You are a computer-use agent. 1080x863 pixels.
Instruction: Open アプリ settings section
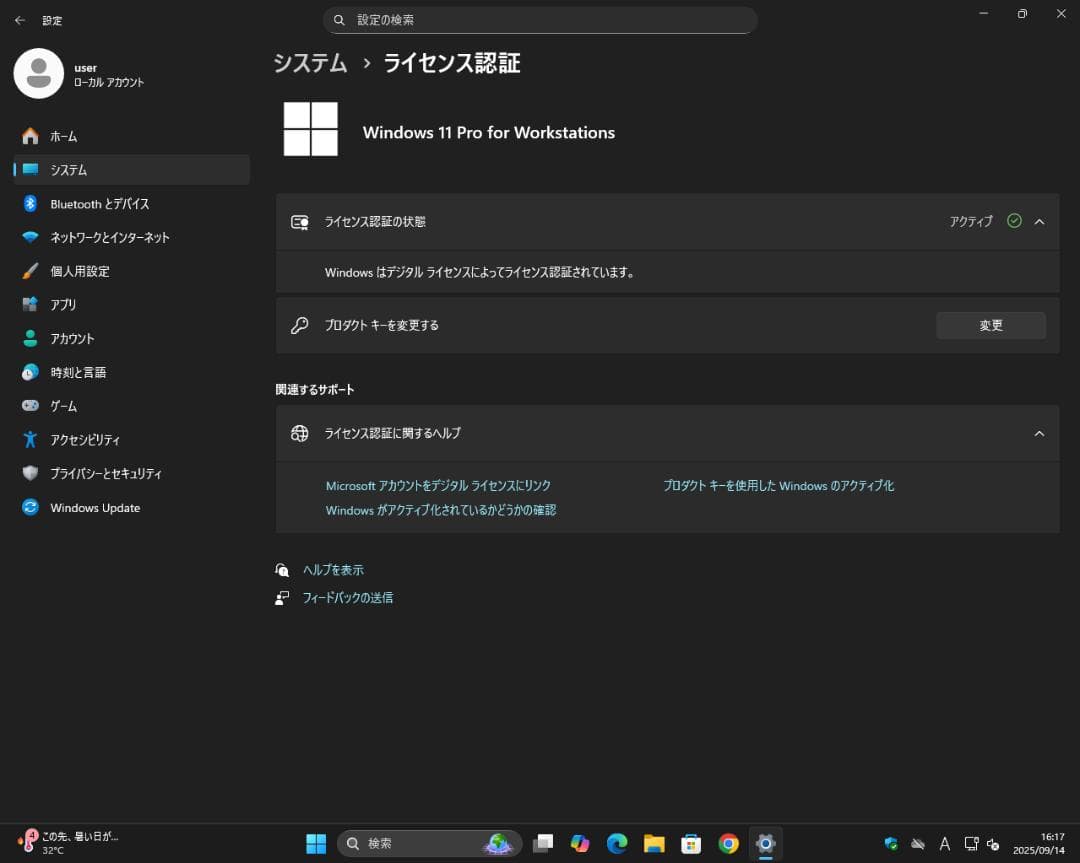[63, 305]
